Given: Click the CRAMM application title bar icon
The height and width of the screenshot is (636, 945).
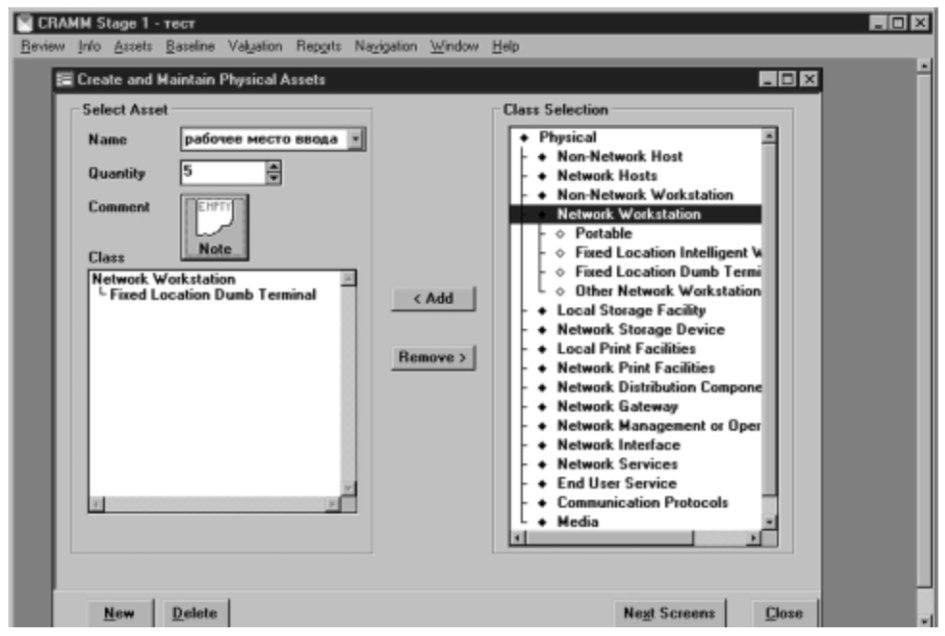Looking at the screenshot, I should click(25, 24).
